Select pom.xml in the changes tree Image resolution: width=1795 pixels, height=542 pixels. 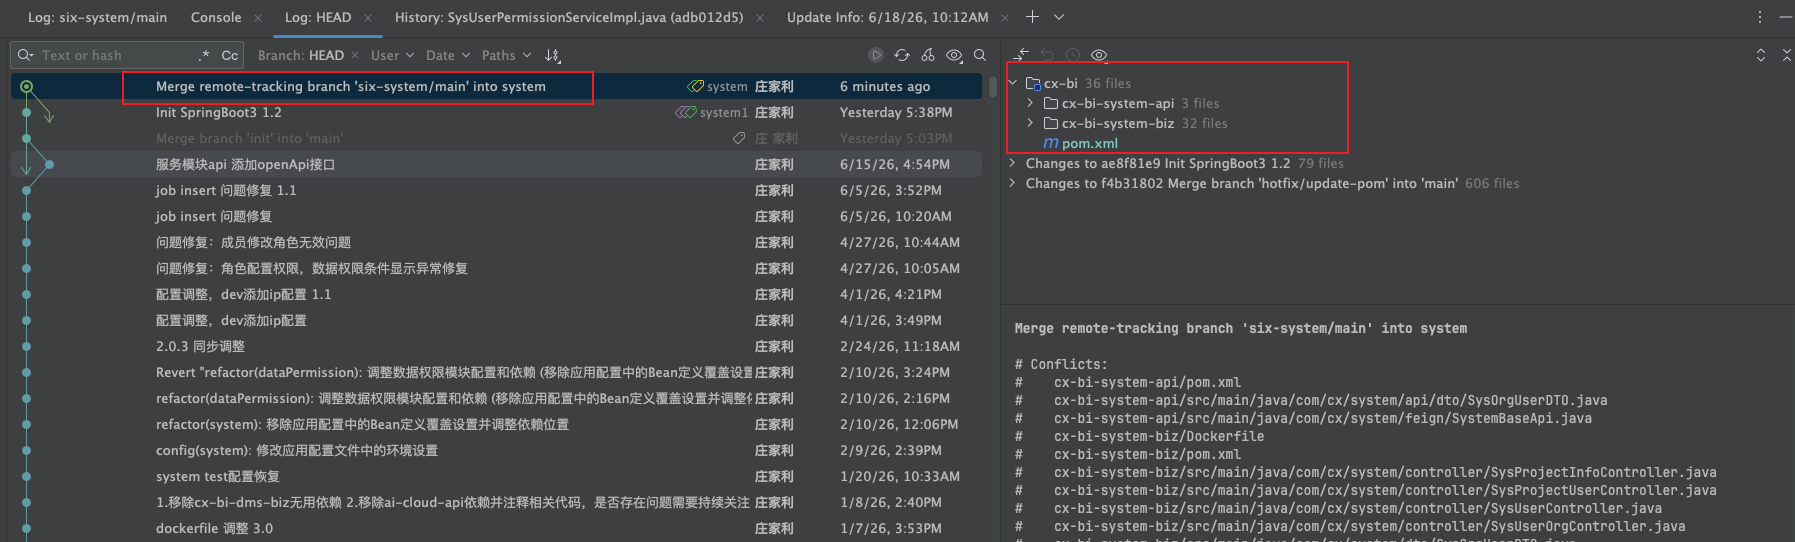click(x=1089, y=143)
